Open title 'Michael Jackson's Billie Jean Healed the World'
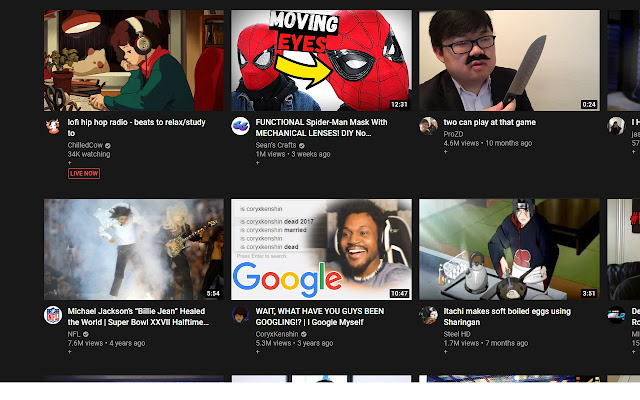This screenshot has height=400, width=640. point(138,317)
